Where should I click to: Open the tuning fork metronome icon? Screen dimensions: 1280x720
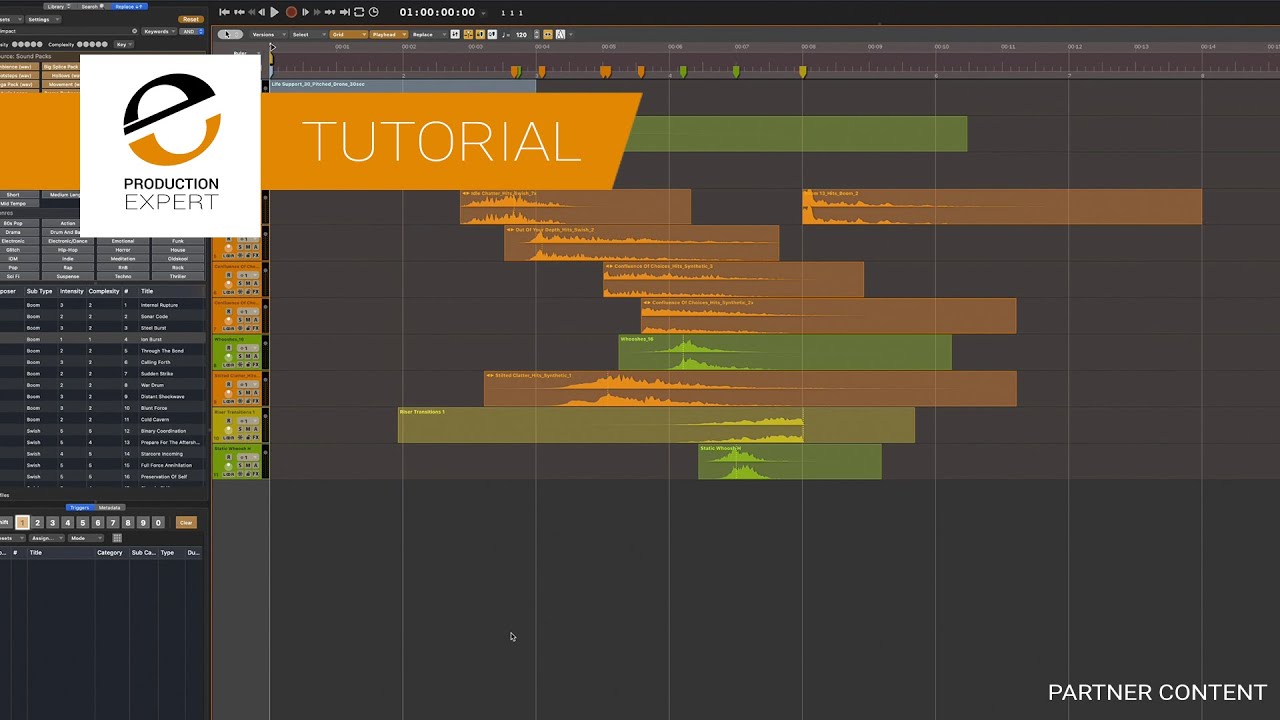pos(560,34)
